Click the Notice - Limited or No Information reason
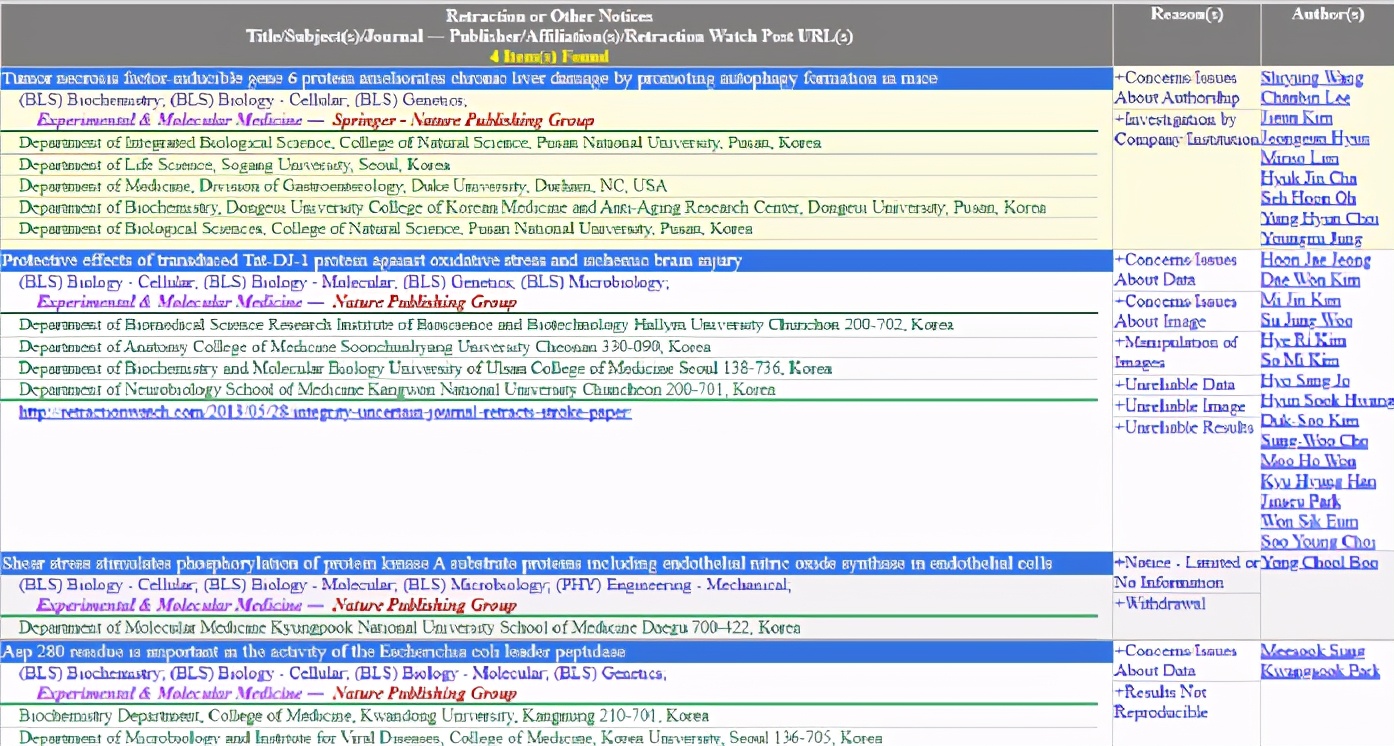 pyautogui.click(x=1186, y=573)
